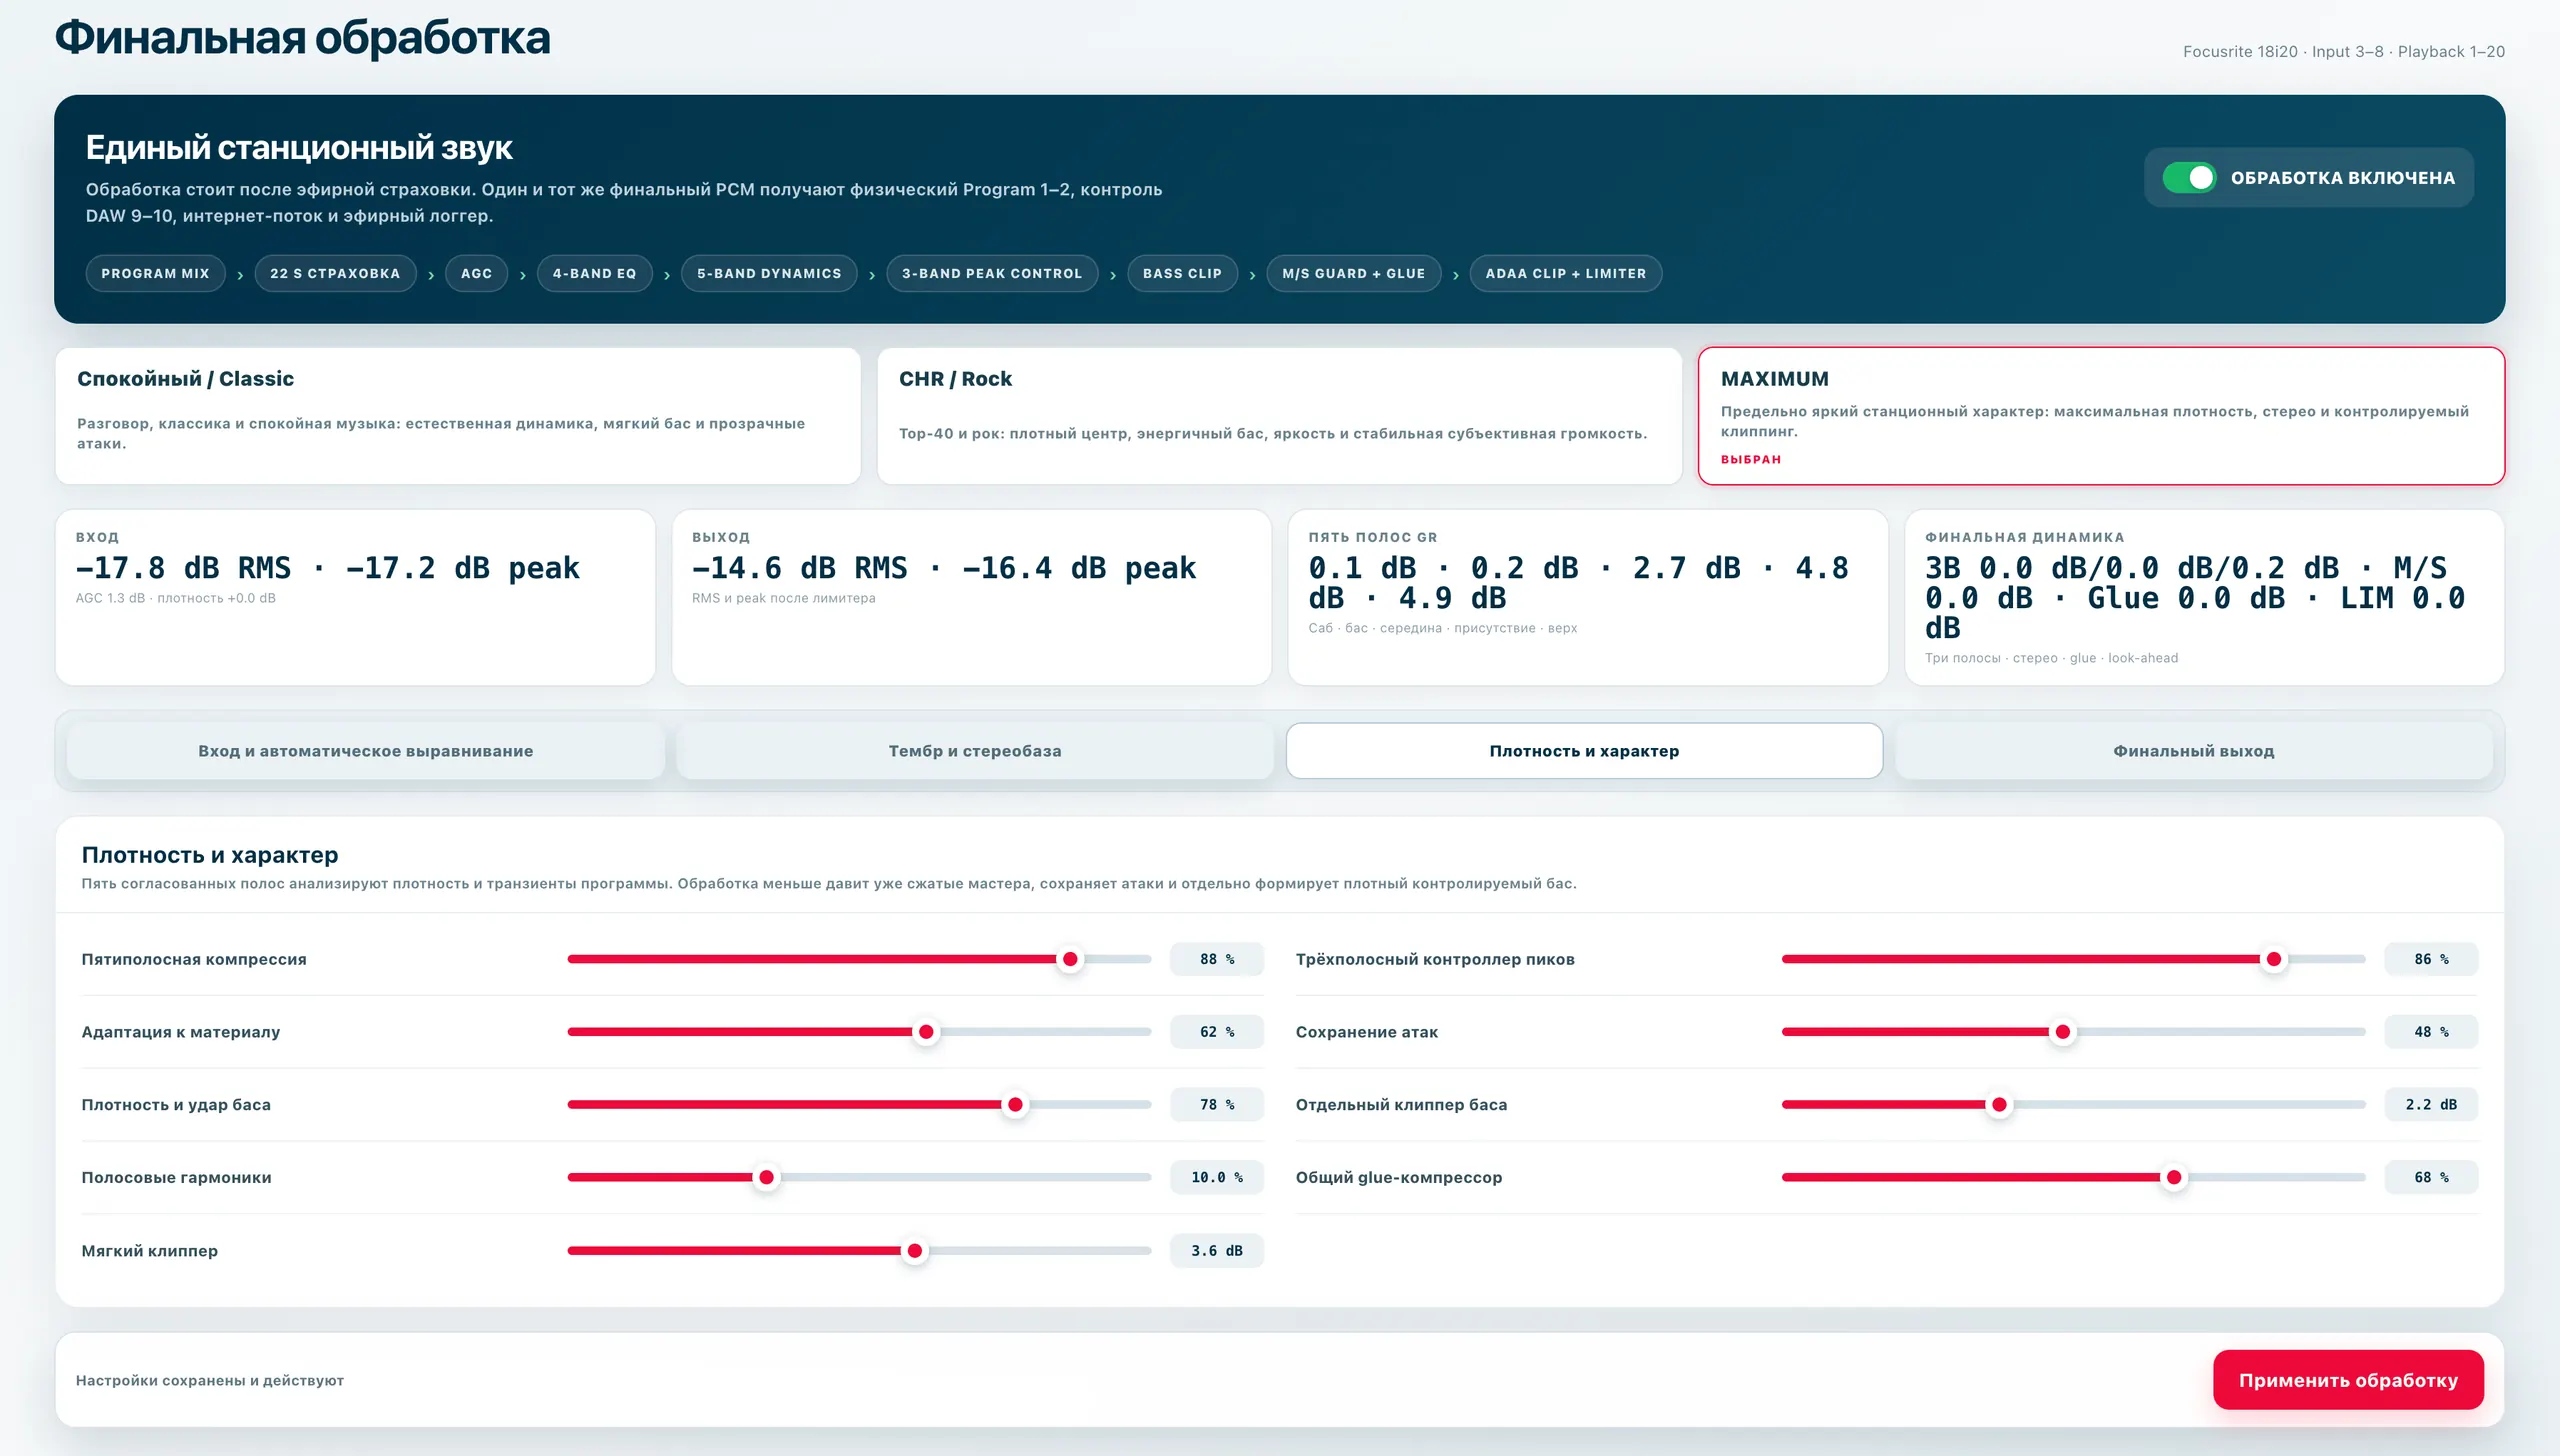Image resolution: width=2560 pixels, height=1456 pixels.
Task: Toggle the ОБРАБОТКА ВКЛЮЧЕНА switch
Action: pyautogui.click(x=2189, y=178)
